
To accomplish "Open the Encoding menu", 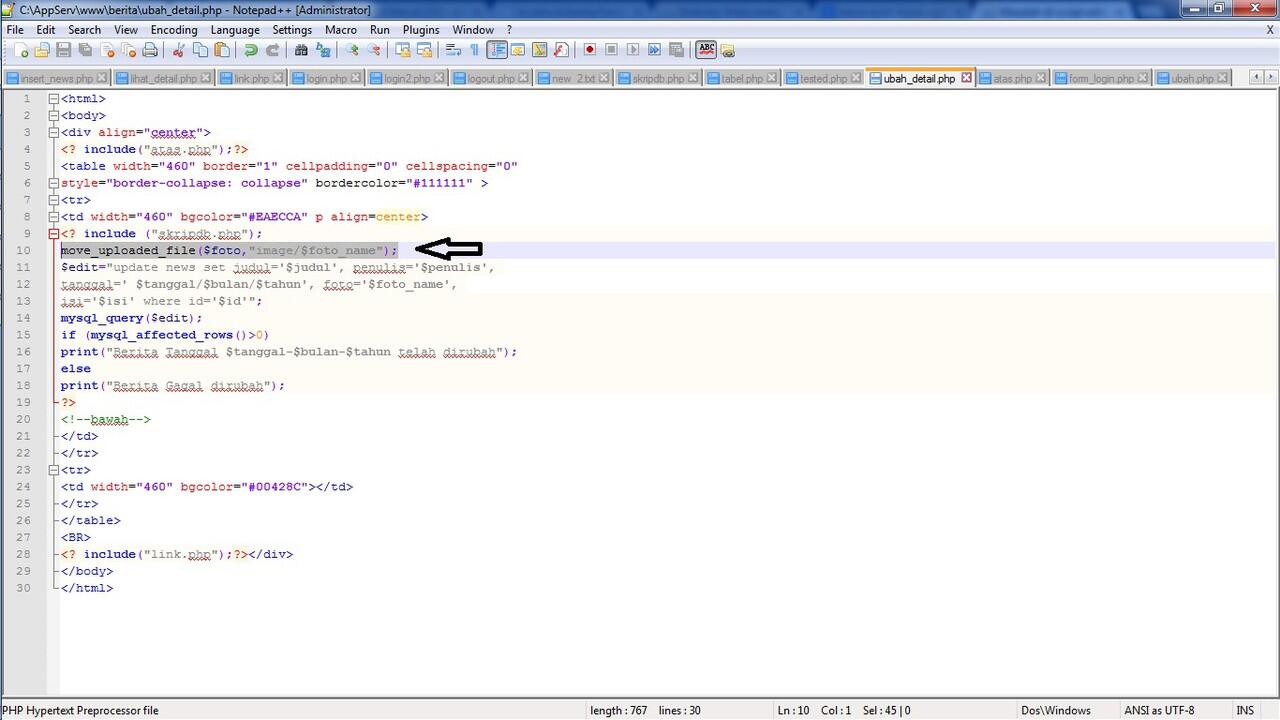I will pyautogui.click(x=174, y=30).
